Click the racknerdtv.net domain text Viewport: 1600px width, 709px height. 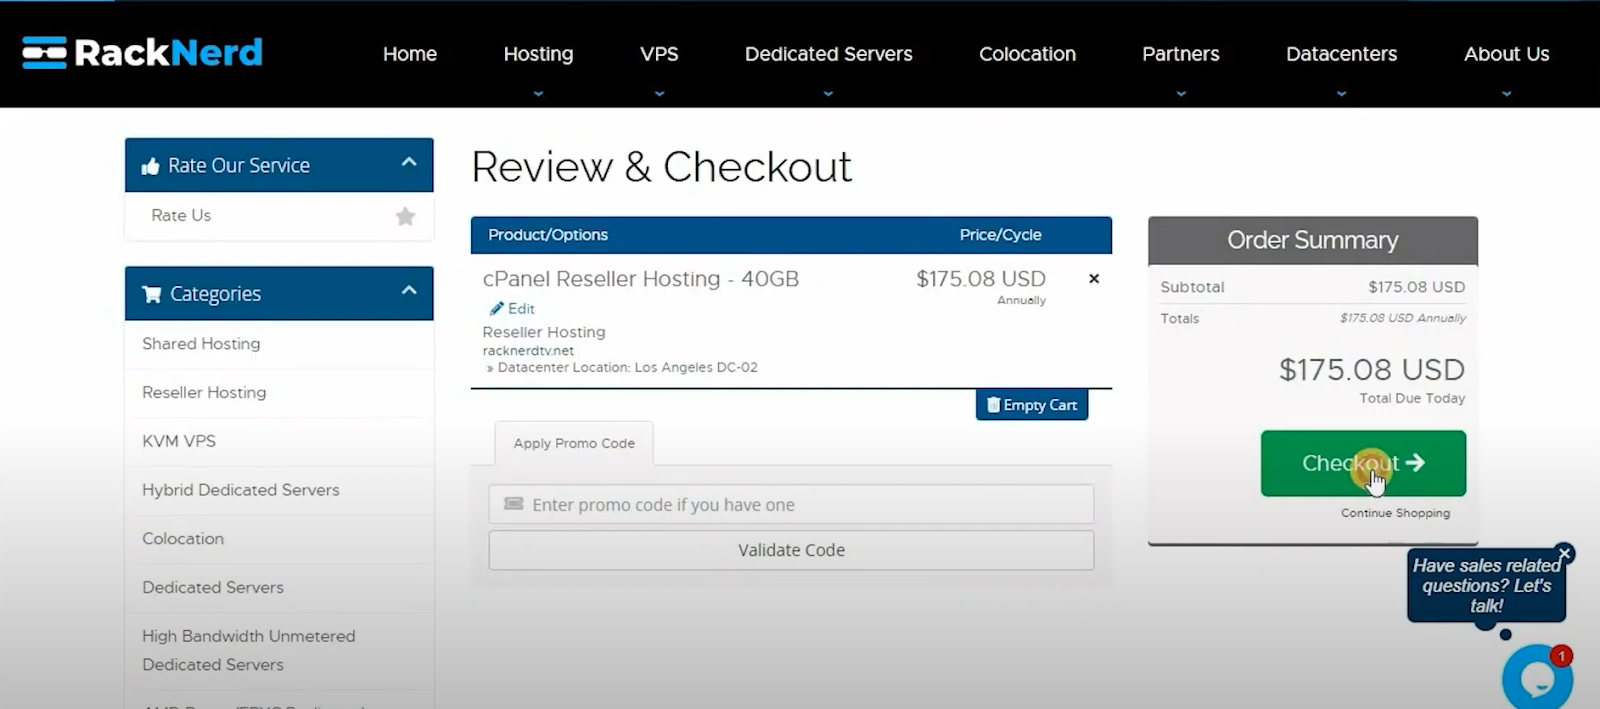coord(528,351)
